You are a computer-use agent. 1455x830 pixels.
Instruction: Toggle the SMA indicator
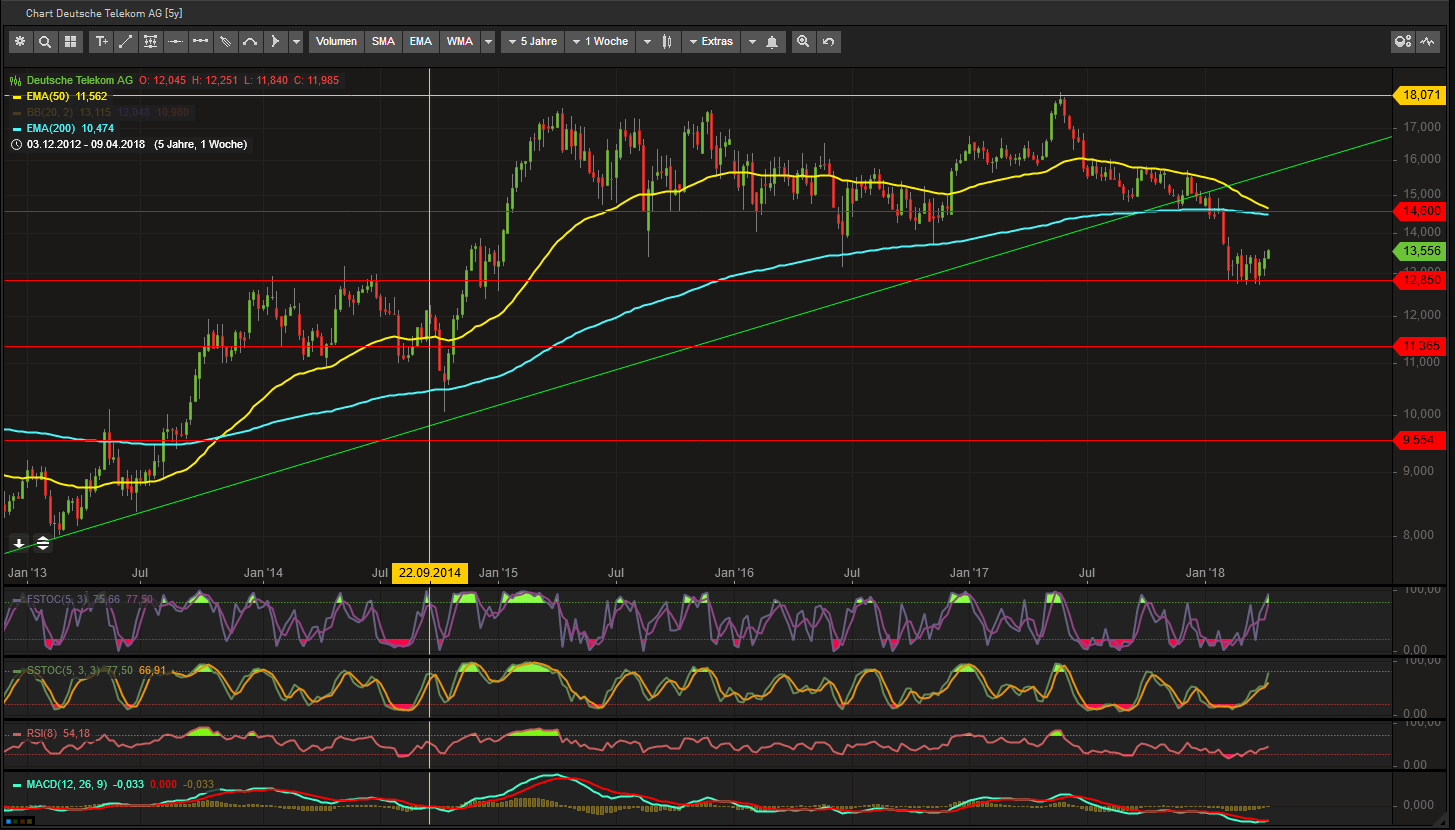tap(383, 41)
